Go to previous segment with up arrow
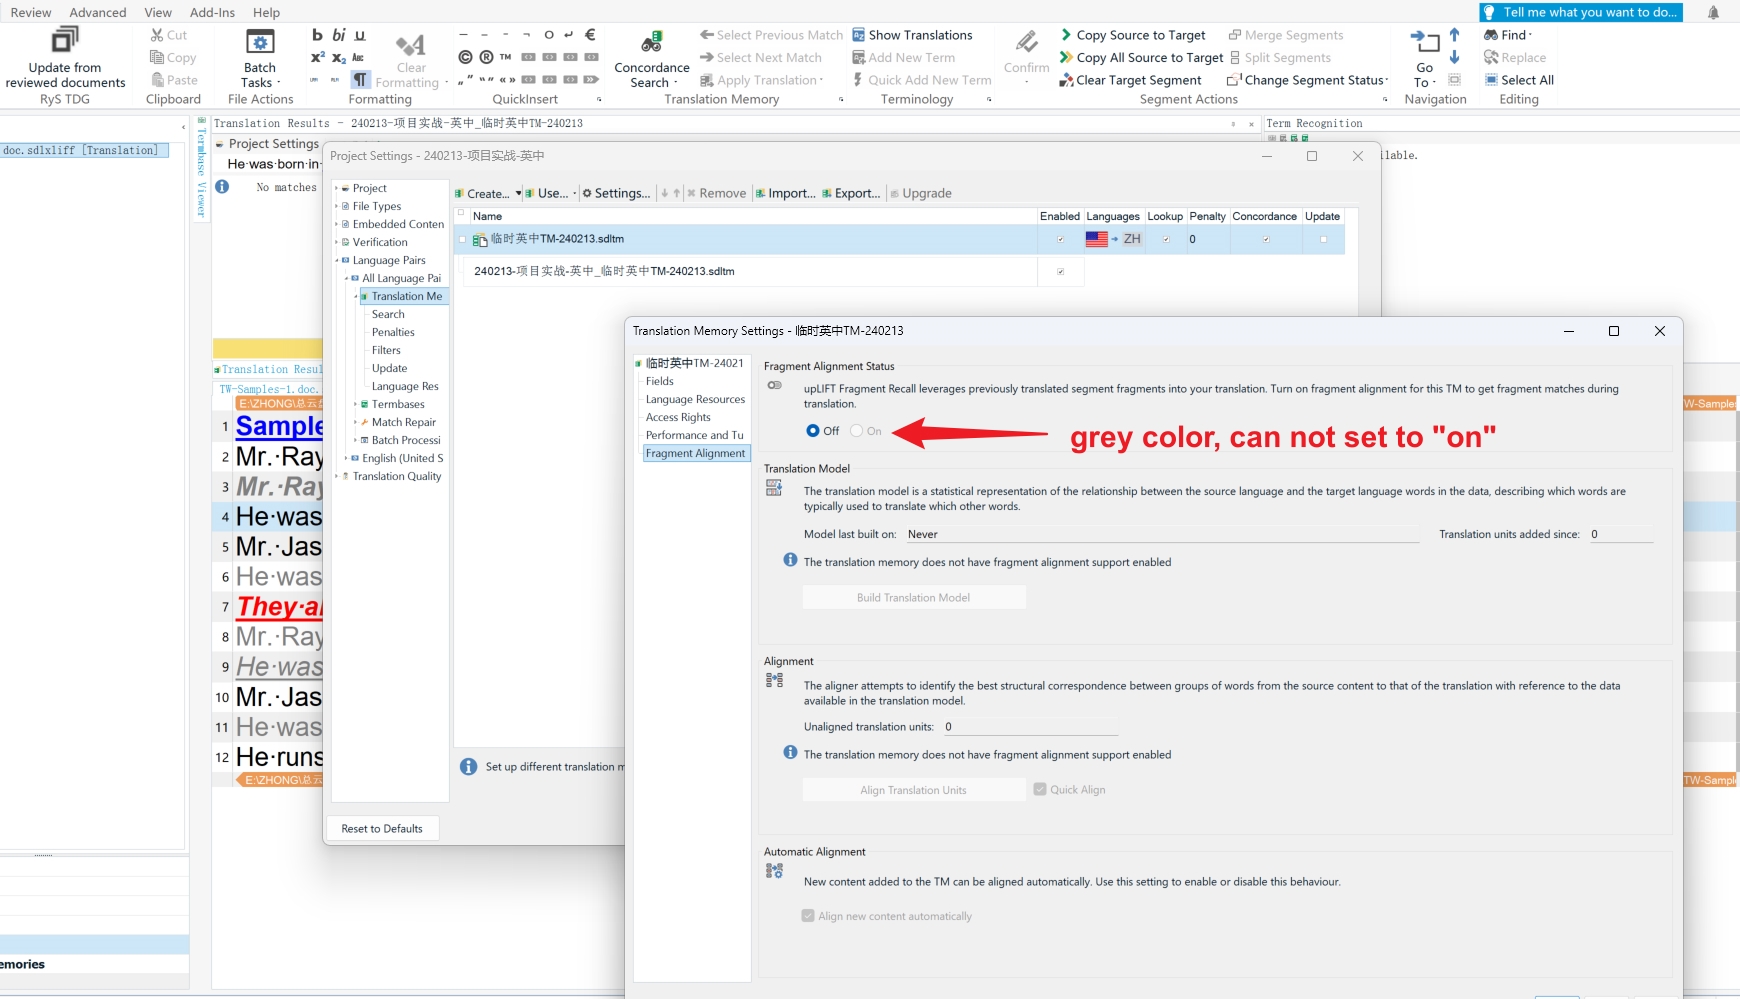 click(1454, 35)
